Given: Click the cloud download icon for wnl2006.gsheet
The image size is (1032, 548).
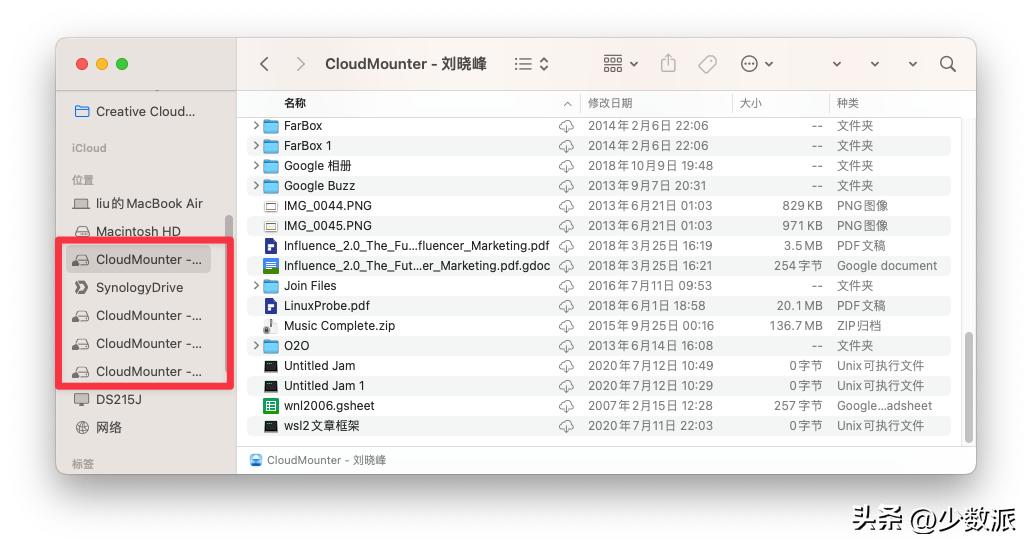Looking at the screenshot, I should tap(566, 406).
